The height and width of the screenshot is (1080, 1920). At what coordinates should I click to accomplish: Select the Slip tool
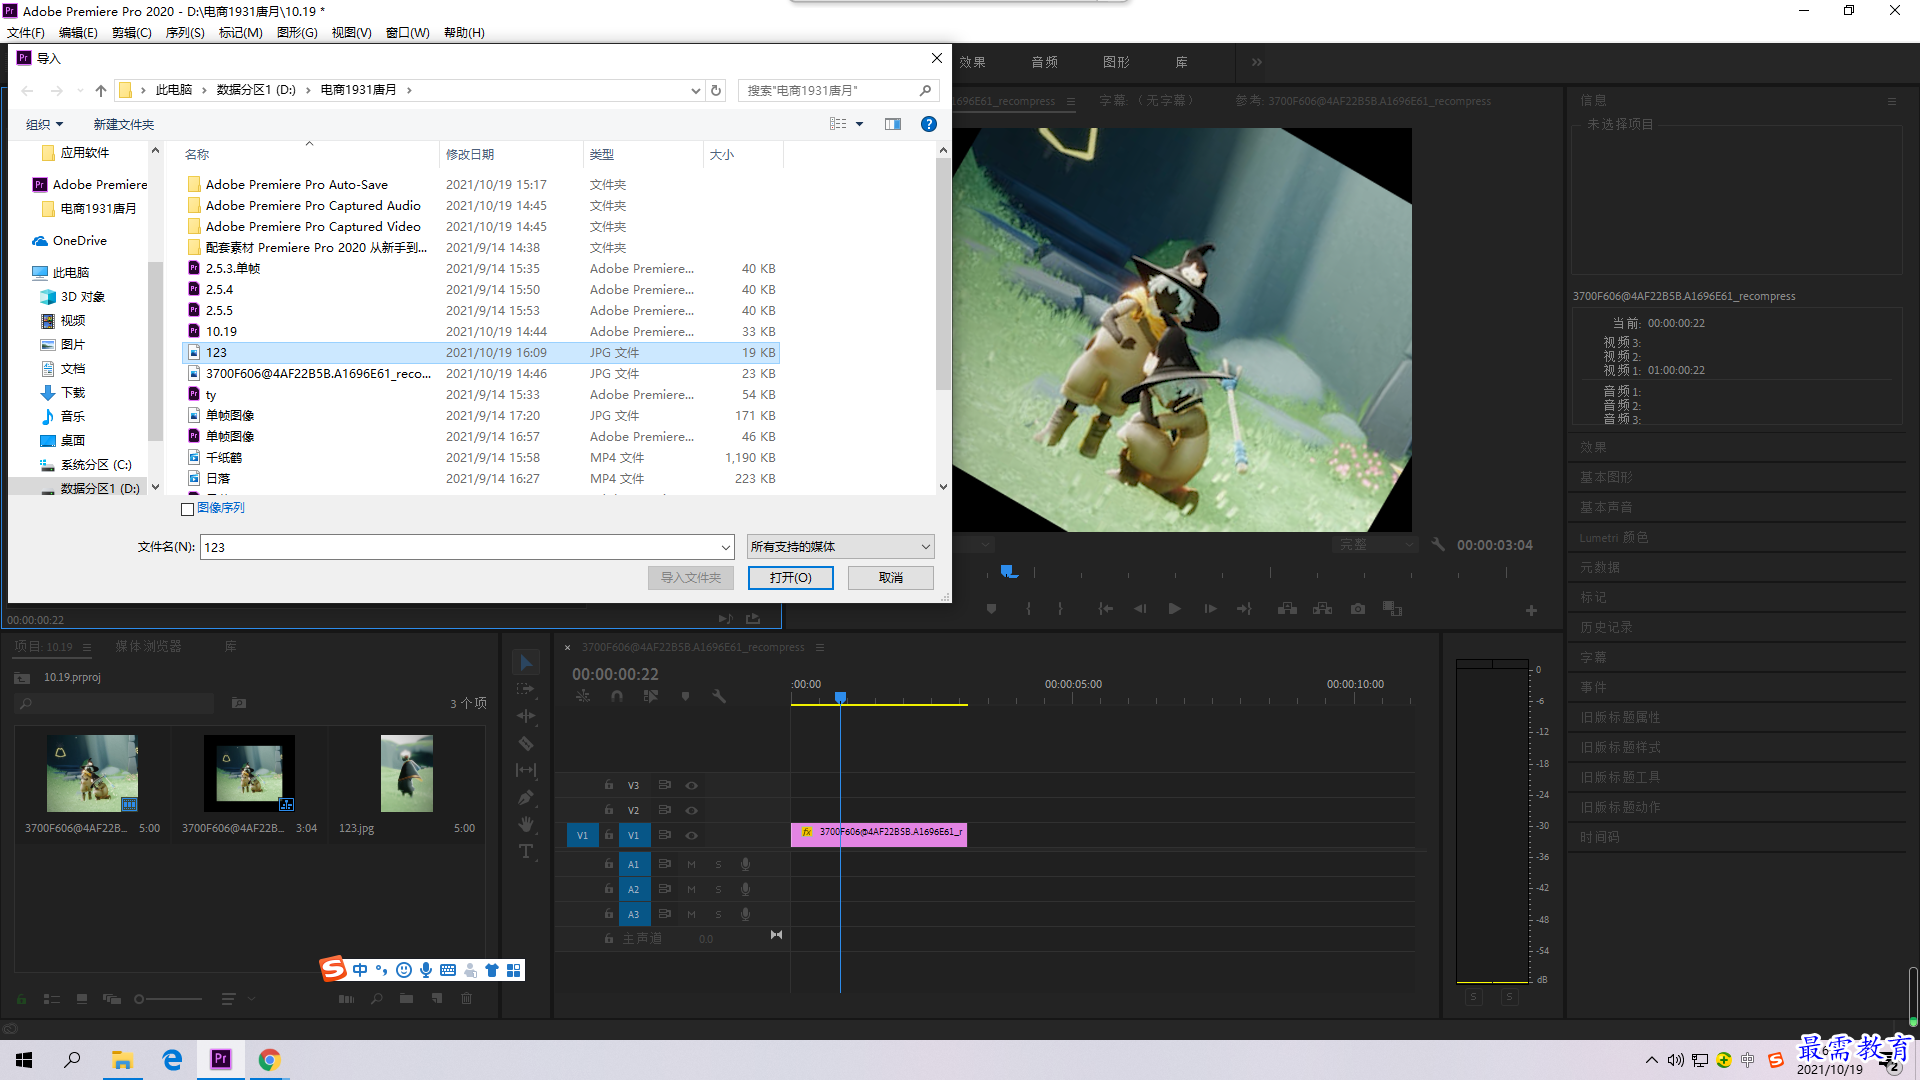coord(526,770)
